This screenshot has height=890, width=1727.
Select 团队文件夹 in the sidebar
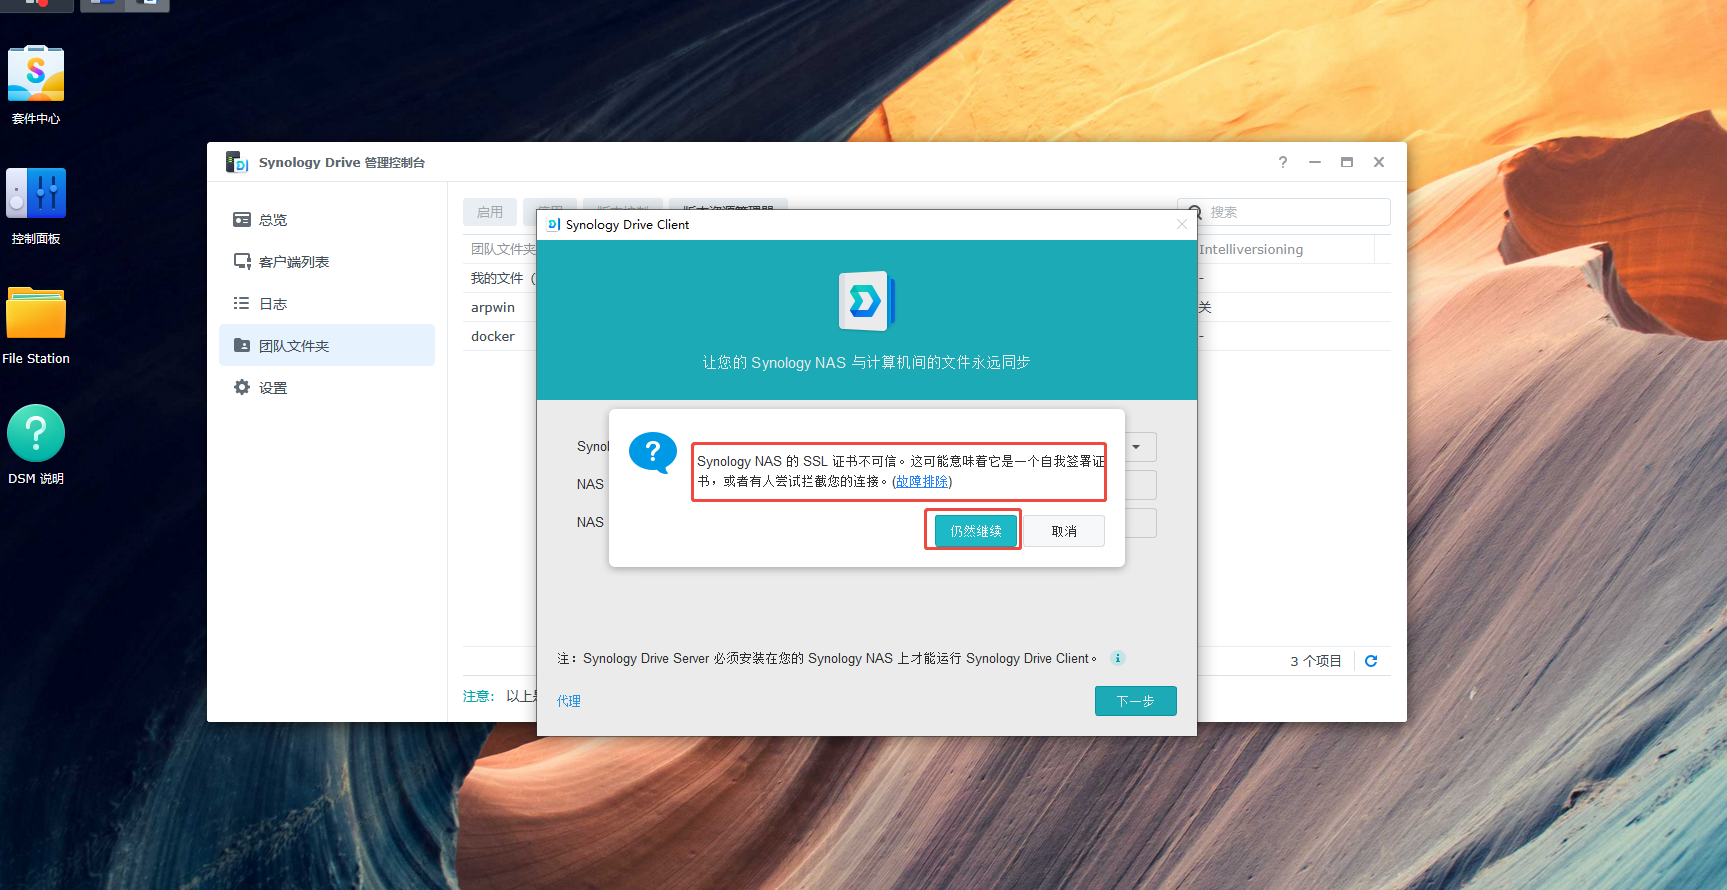(x=293, y=346)
